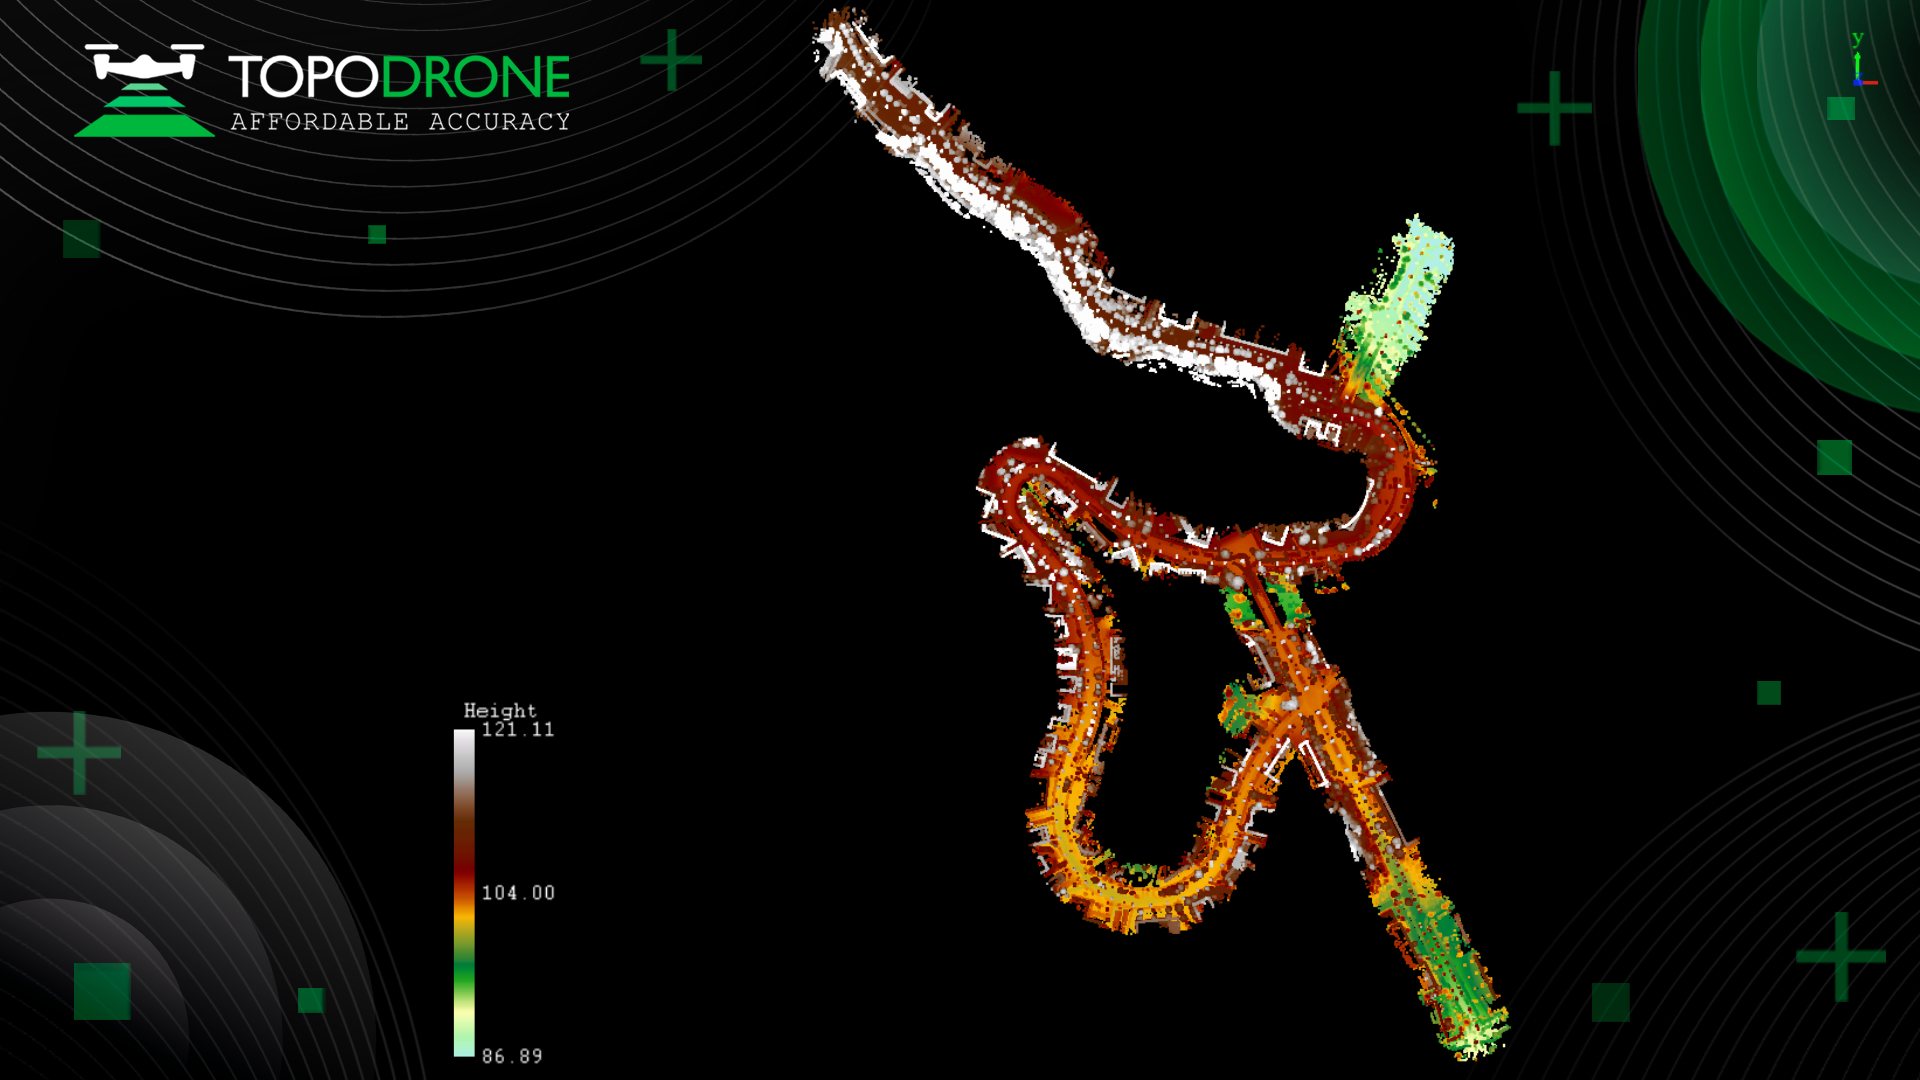Screen dimensions: 1920x1080
Task: Click the green plus near the axis gizmo
Action: (x=1554, y=108)
